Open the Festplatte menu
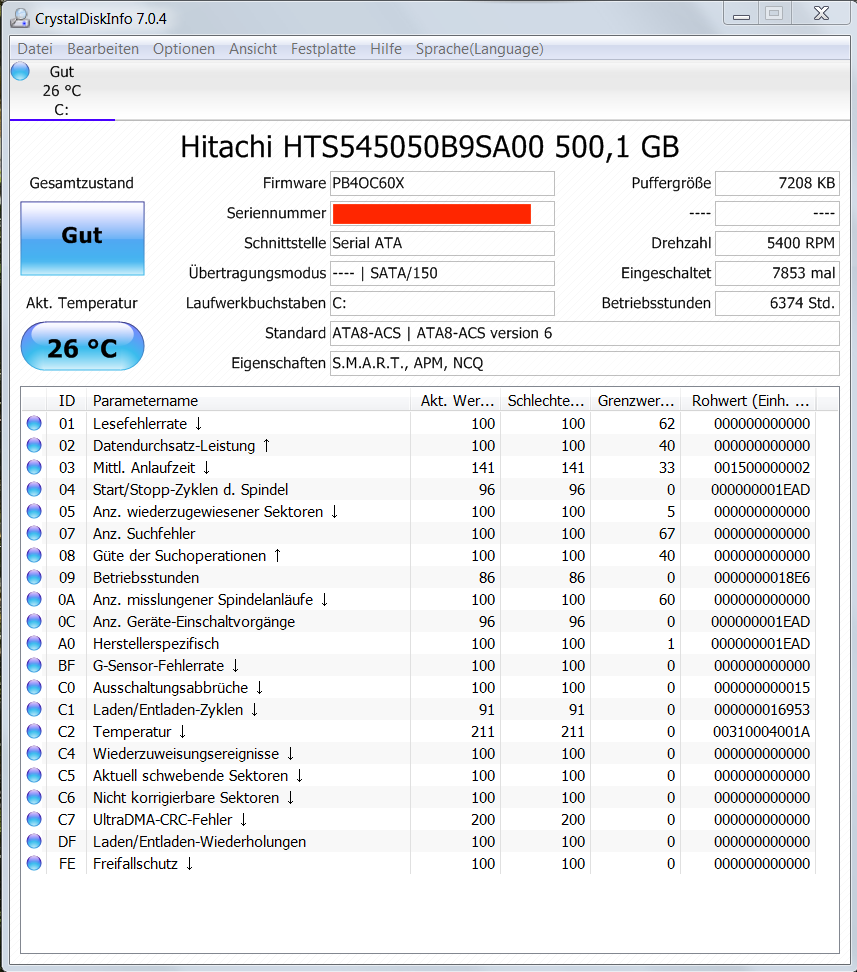 (323, 49)
